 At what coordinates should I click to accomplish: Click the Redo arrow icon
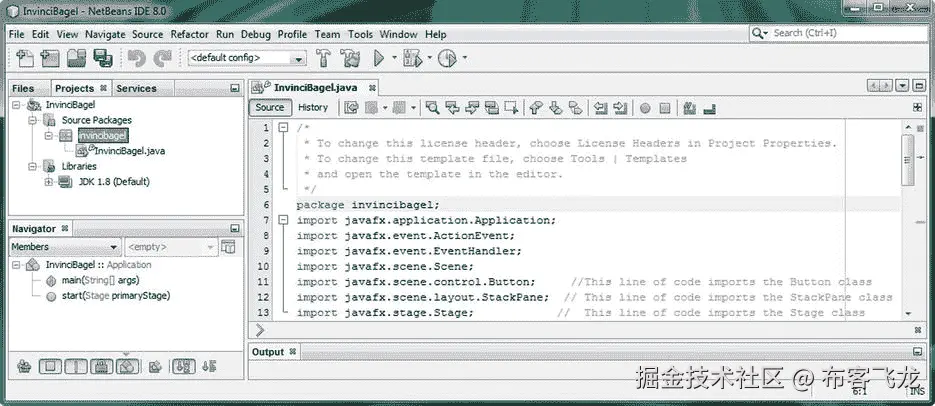click(162, 58)
